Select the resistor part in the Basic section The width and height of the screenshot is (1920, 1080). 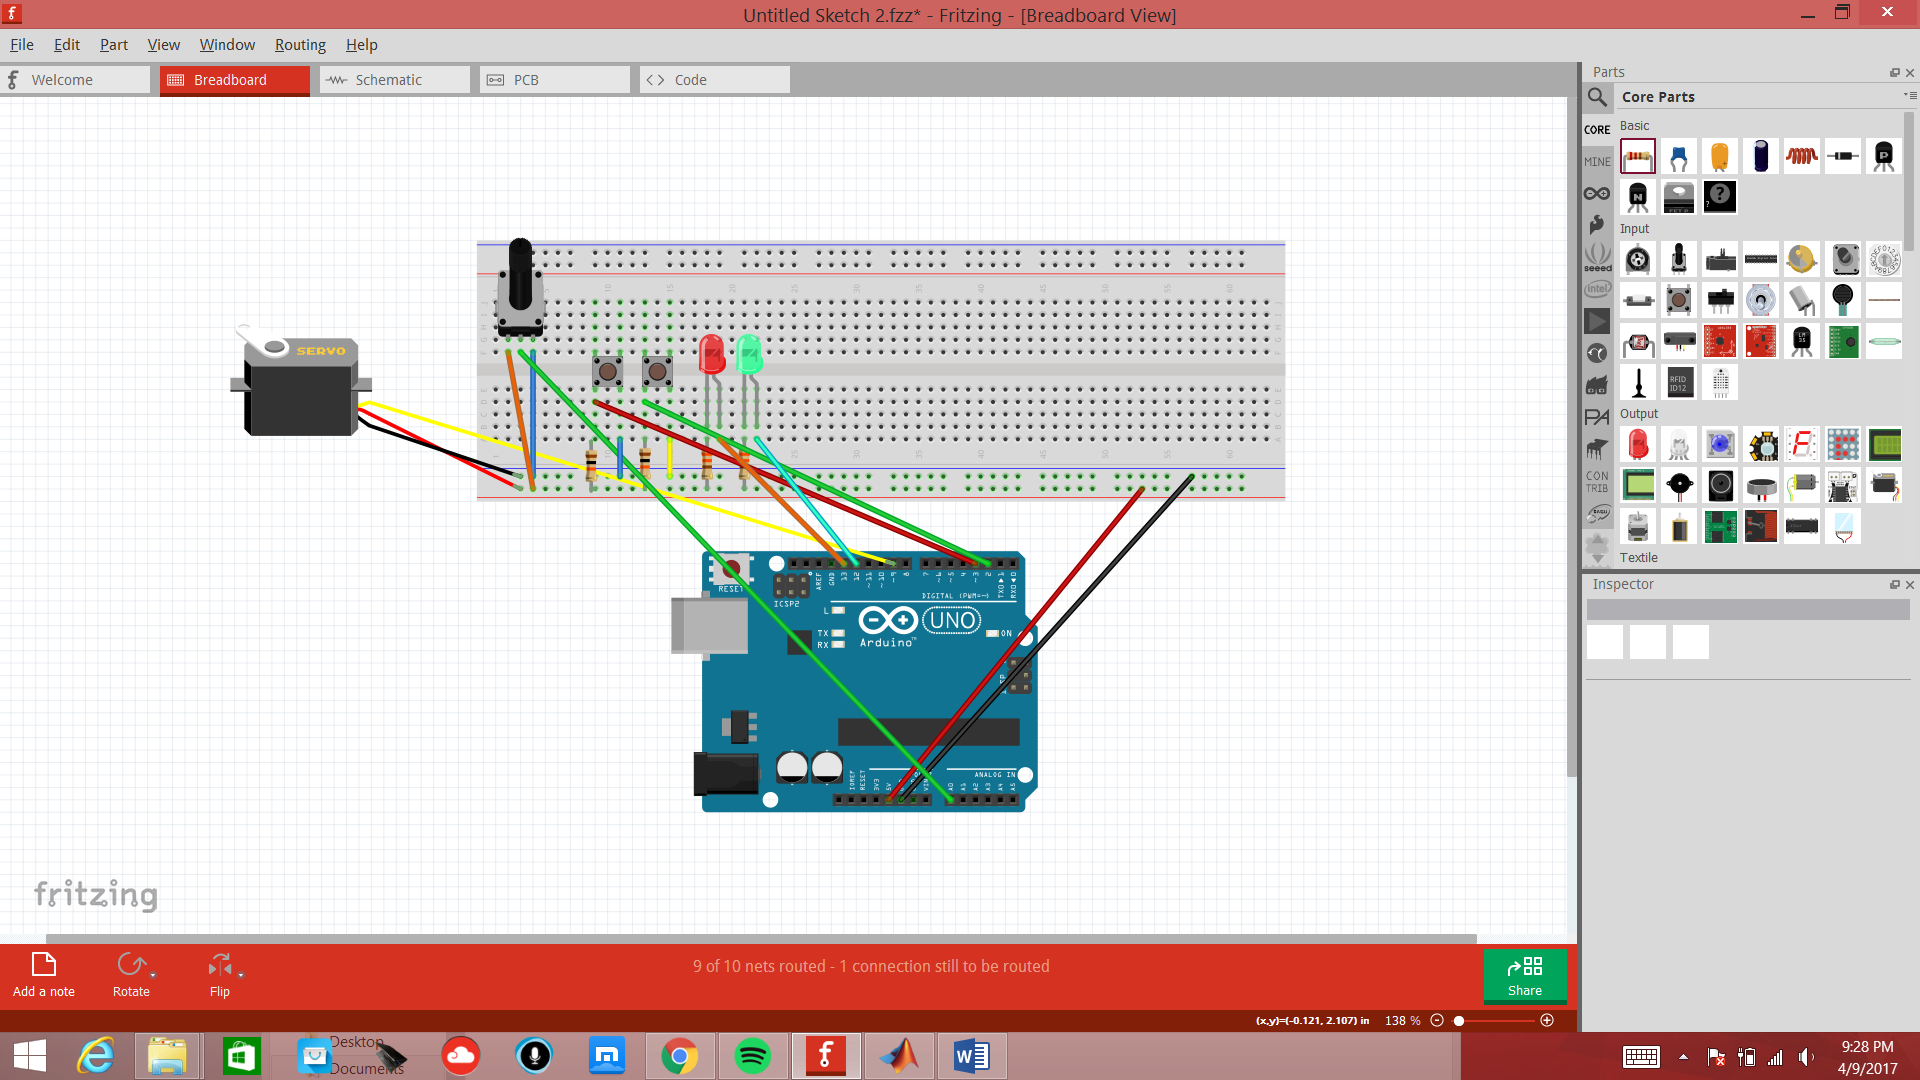pos(1637,156)
